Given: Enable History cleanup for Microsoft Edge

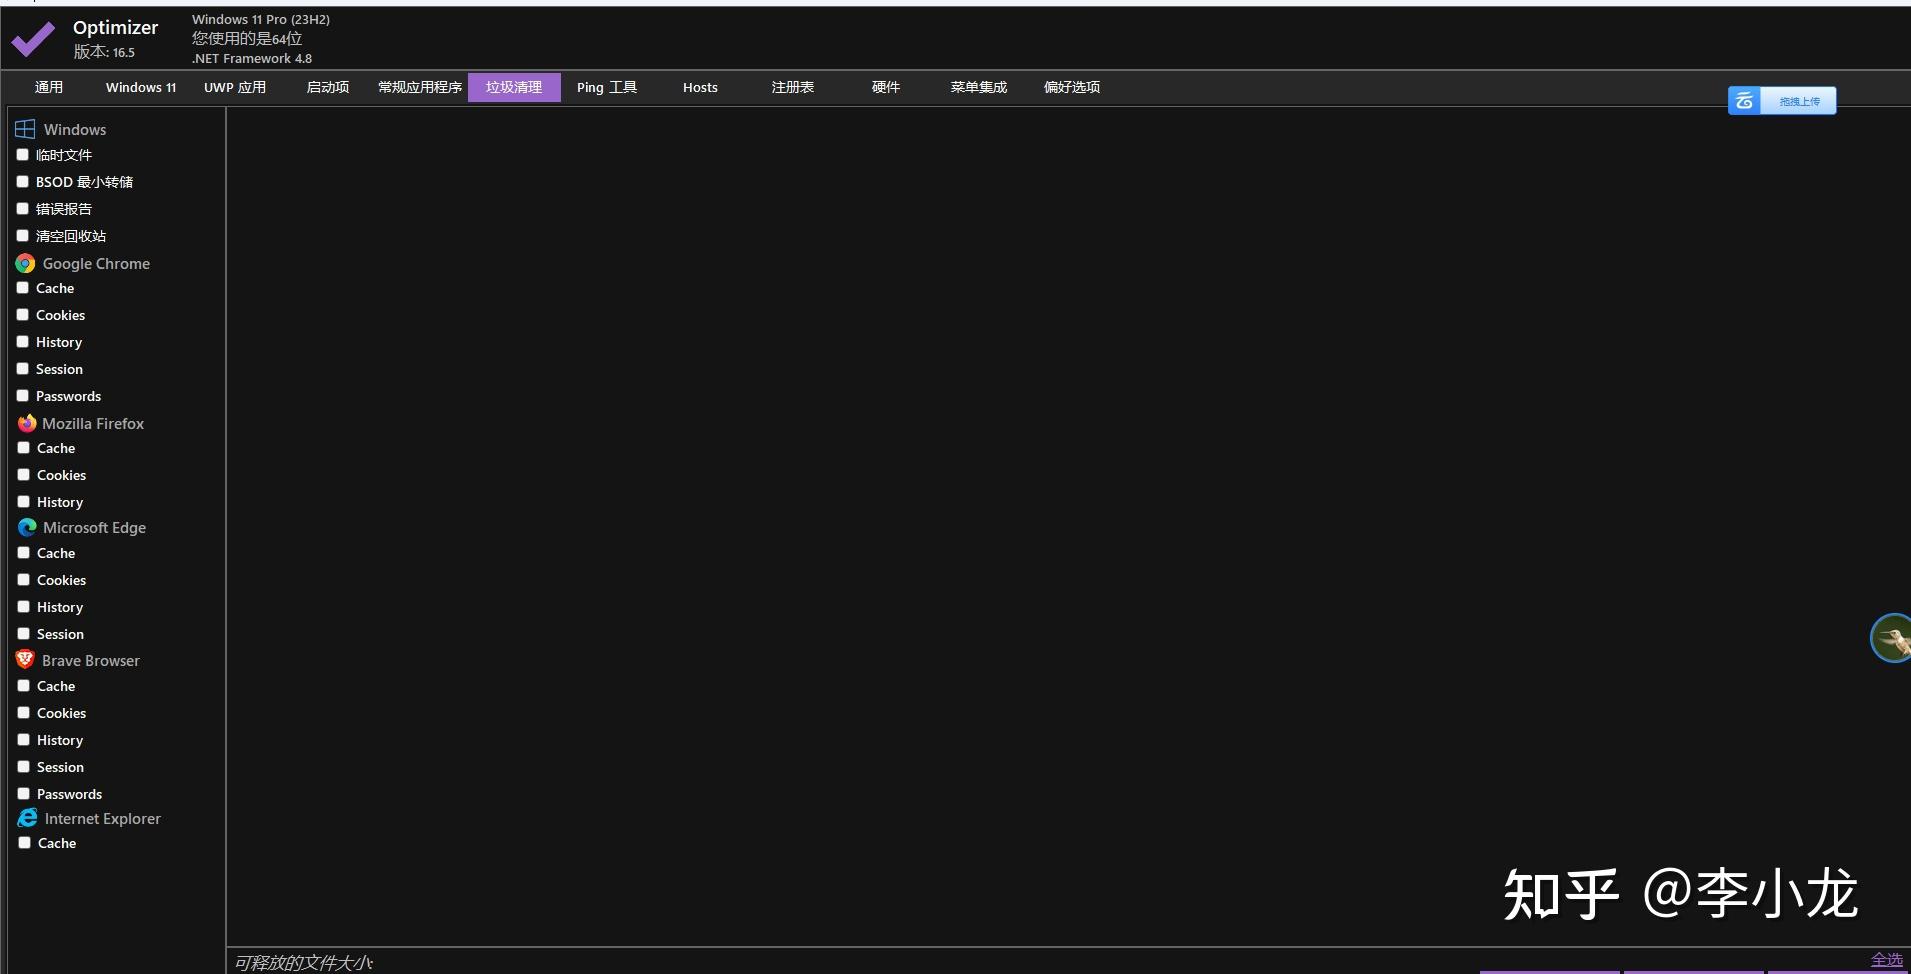Looking at the screenshot, I should pyautogui.click(x=22, y=606).
